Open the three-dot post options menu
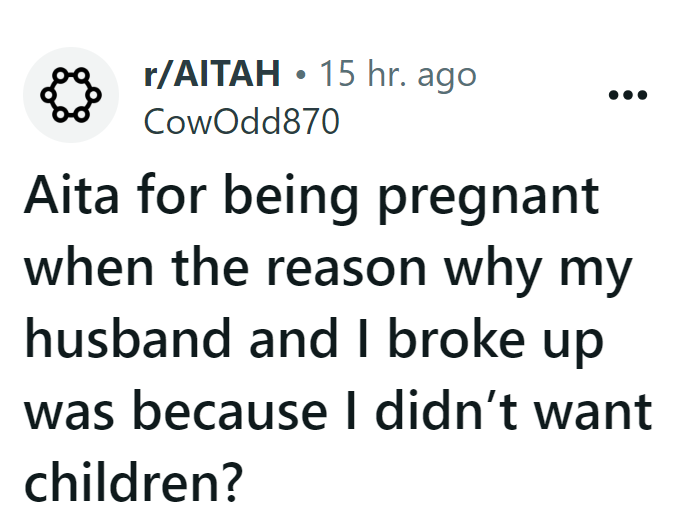Viewport: 696px width, 530px height. (x=629, y=96)
